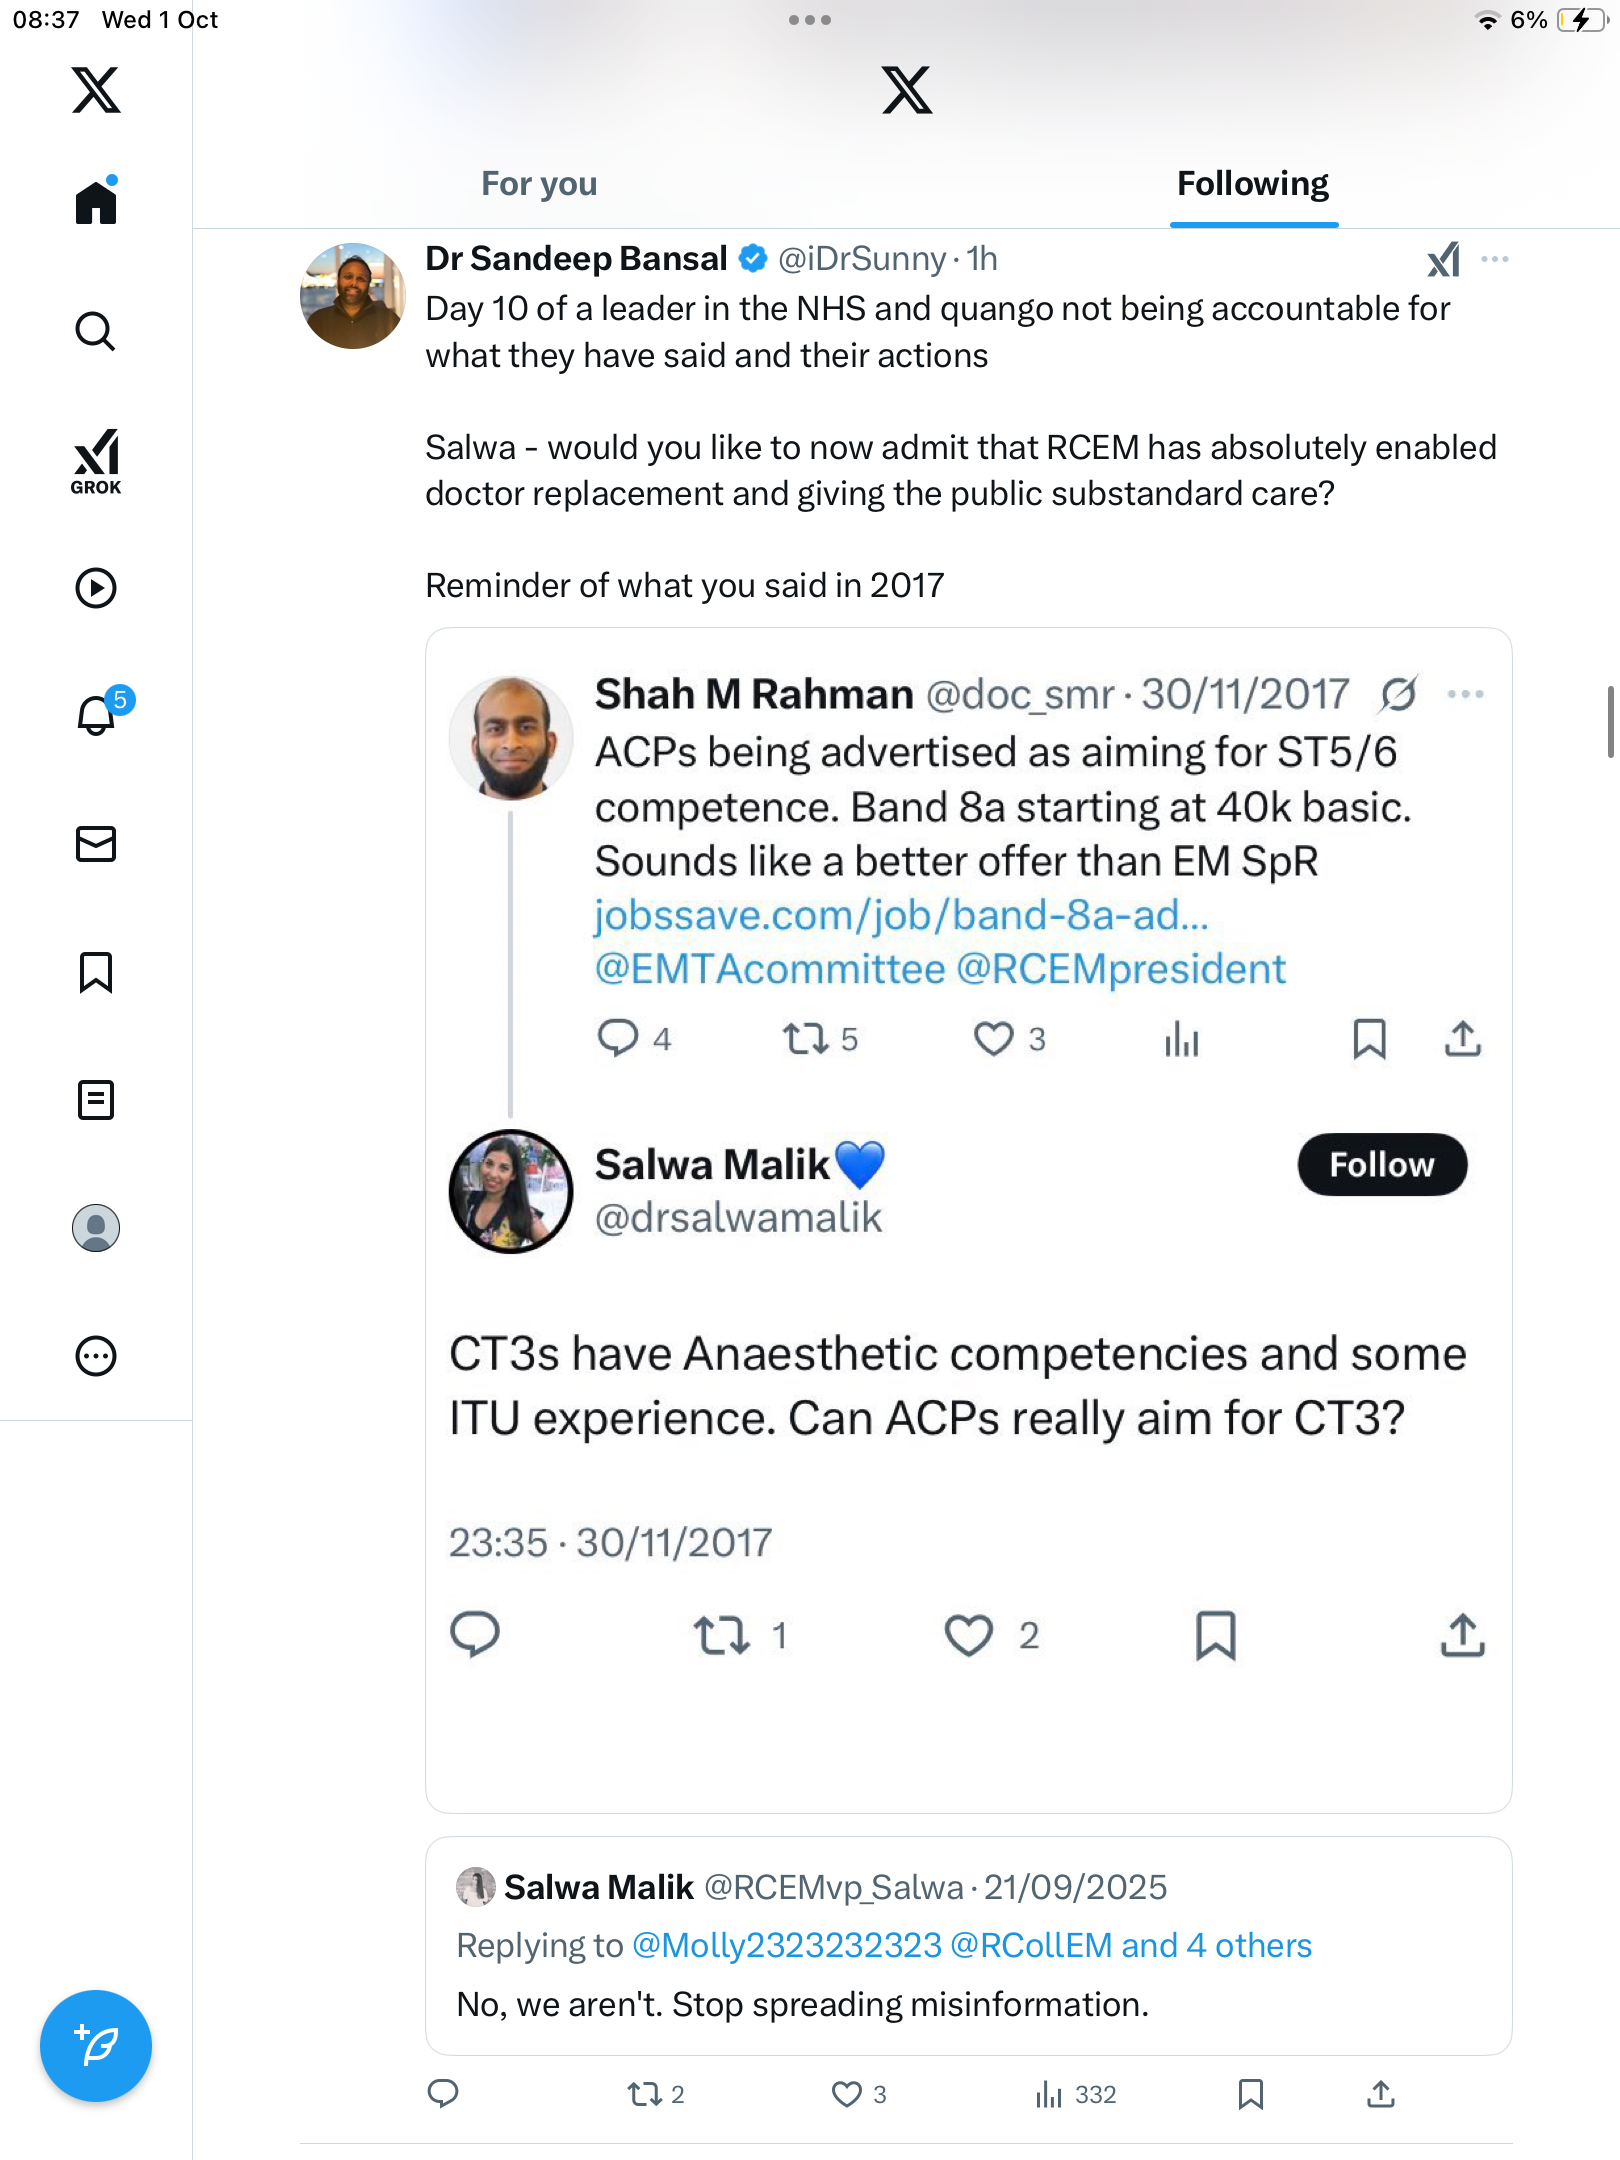Like Dr Sandeep Bansal's post

click(x=847, y=2094)
